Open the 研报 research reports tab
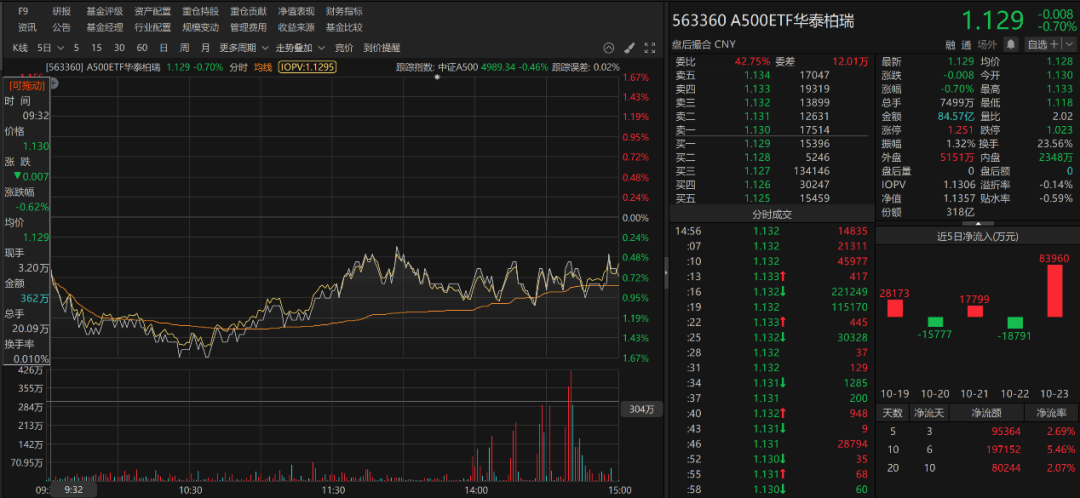Viewport: 1080px width, 498px height. pos(61,11)
